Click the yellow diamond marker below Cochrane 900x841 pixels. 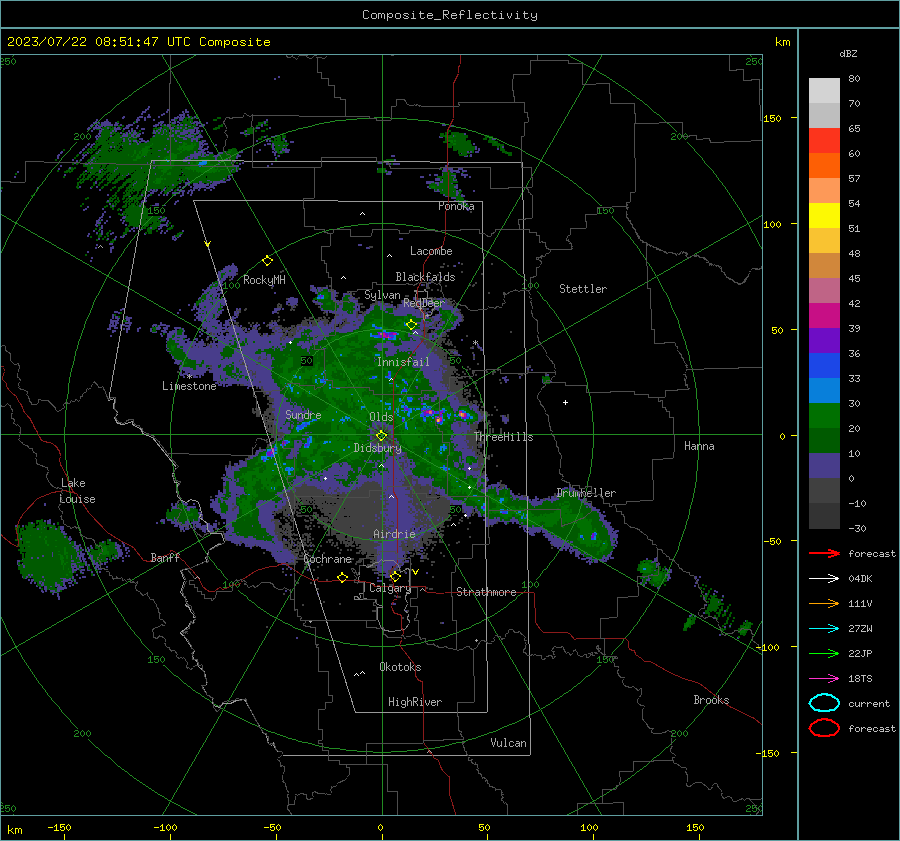tap(343, 577)
